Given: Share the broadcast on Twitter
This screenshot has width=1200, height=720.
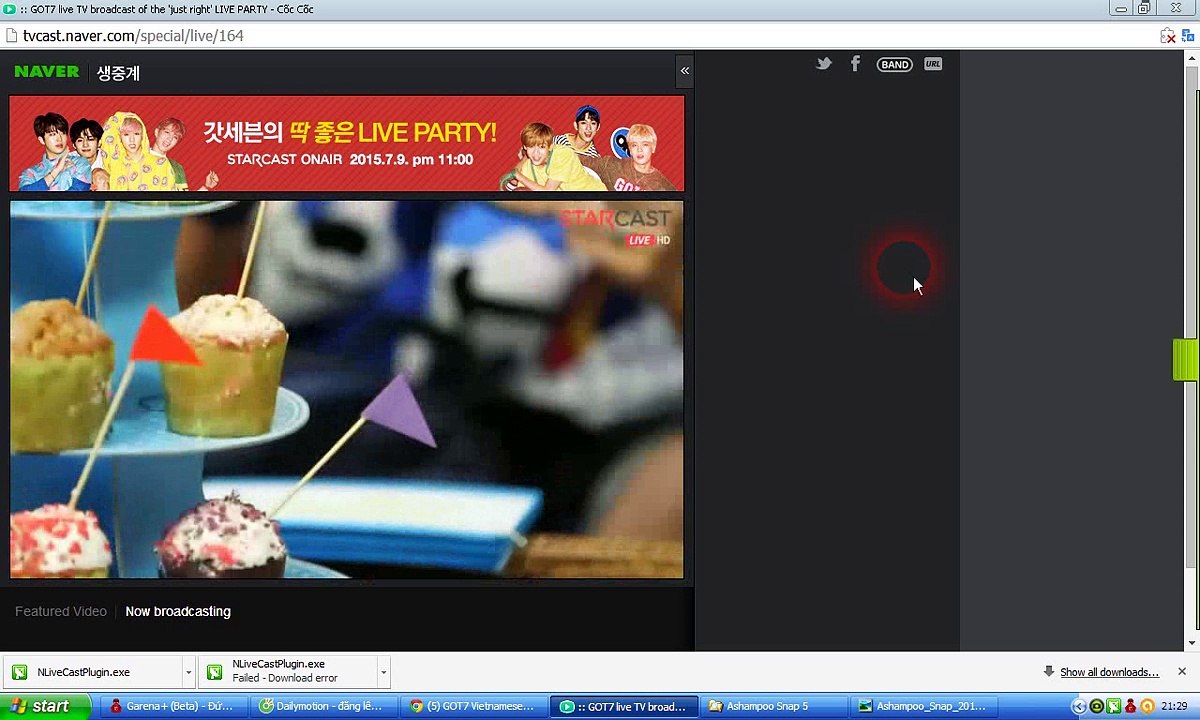Looking at the screenshot, I should coord(824,64).
